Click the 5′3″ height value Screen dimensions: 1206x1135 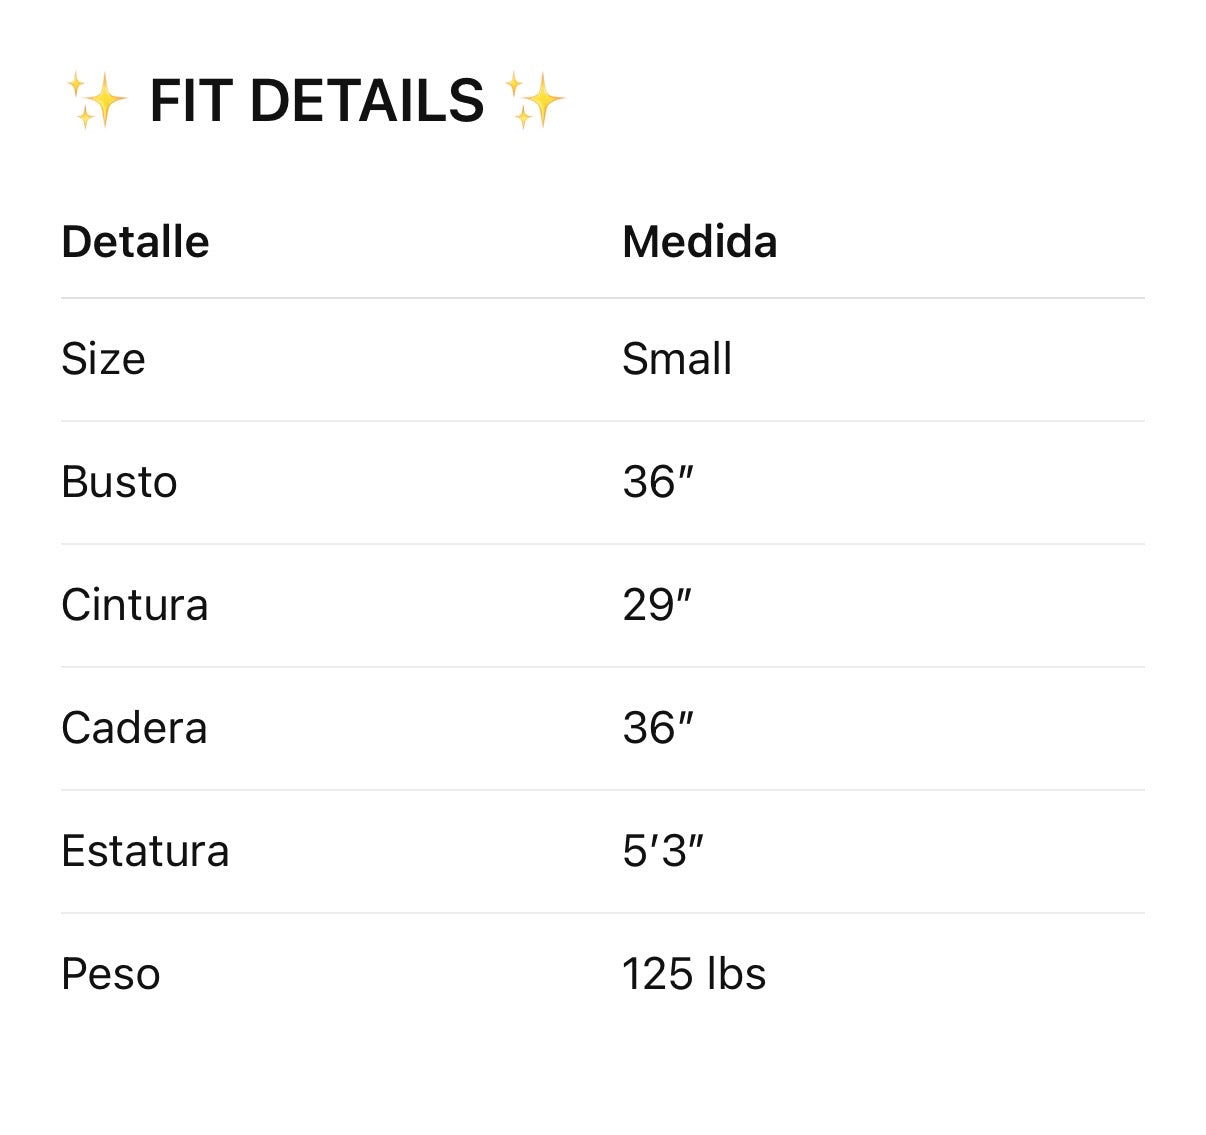coord(662,851)
